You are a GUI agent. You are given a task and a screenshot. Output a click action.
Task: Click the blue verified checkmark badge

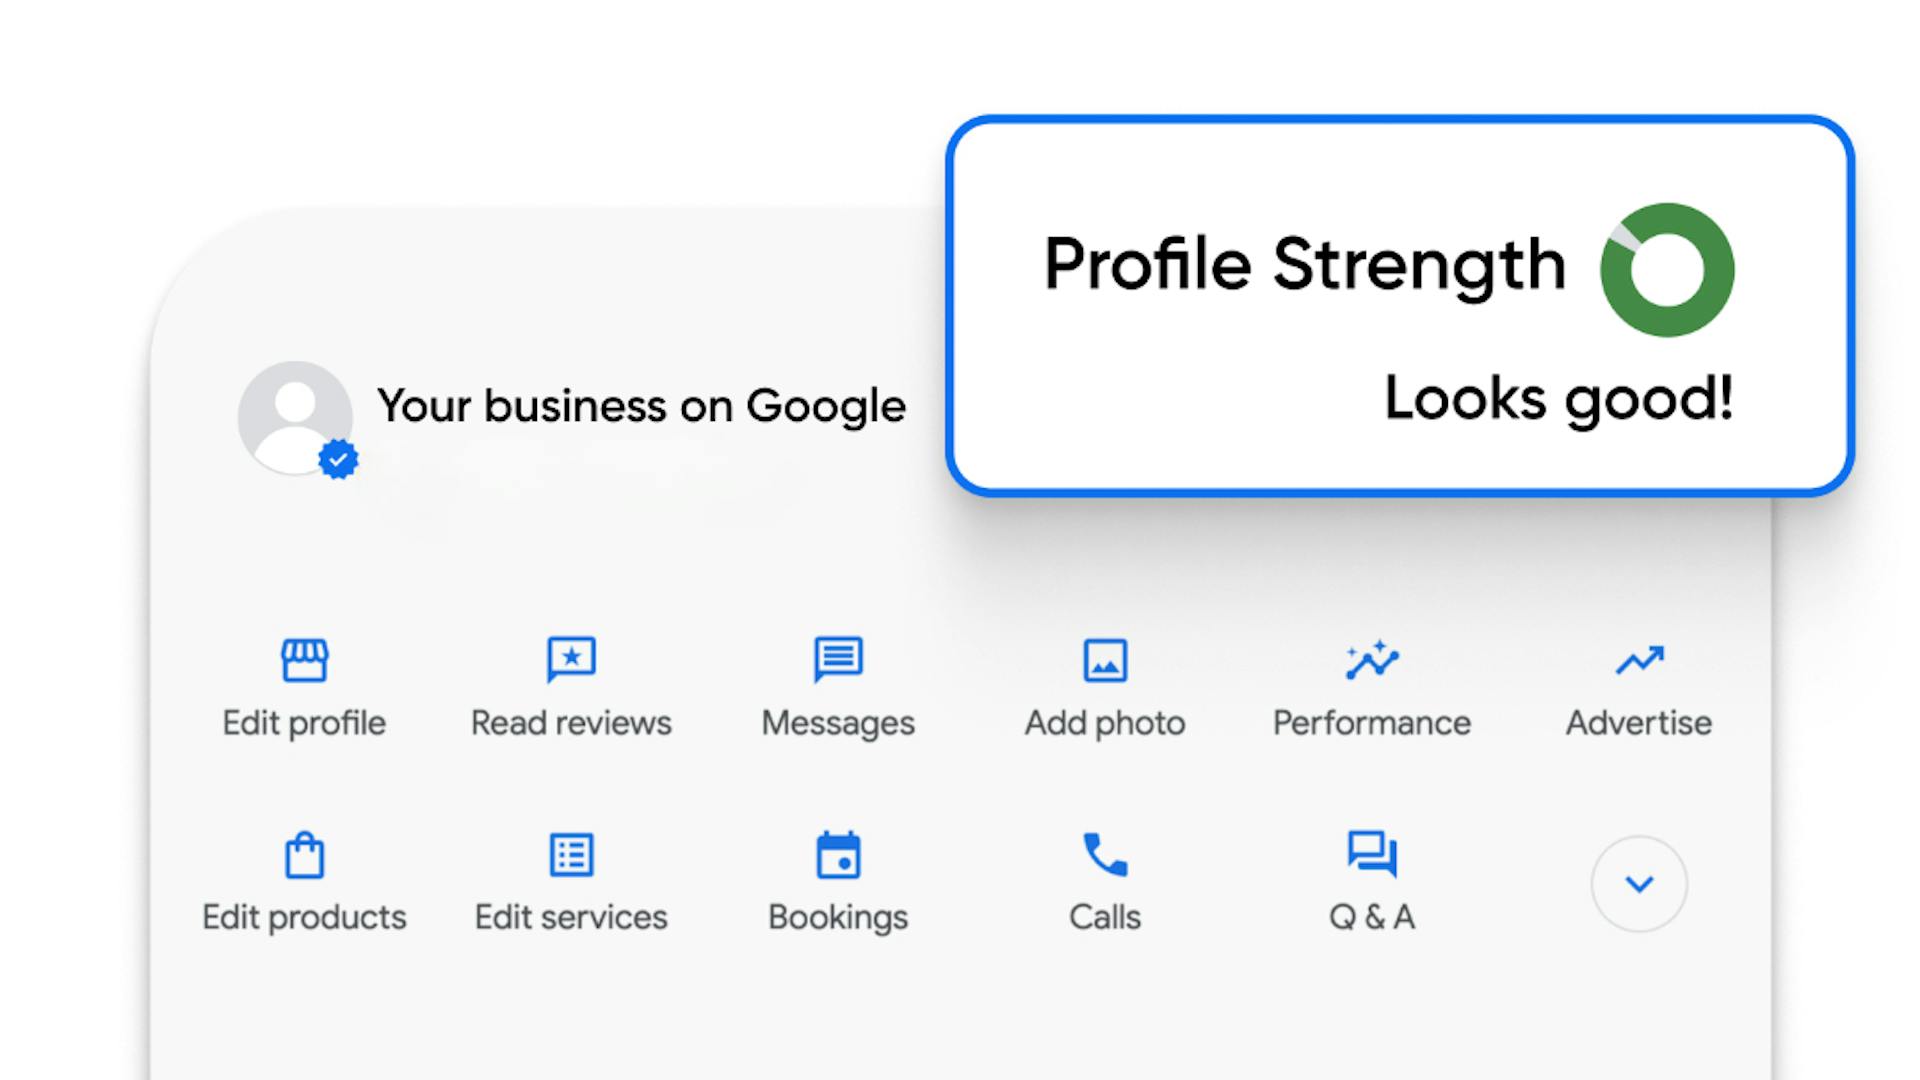(x=338, y=460)
